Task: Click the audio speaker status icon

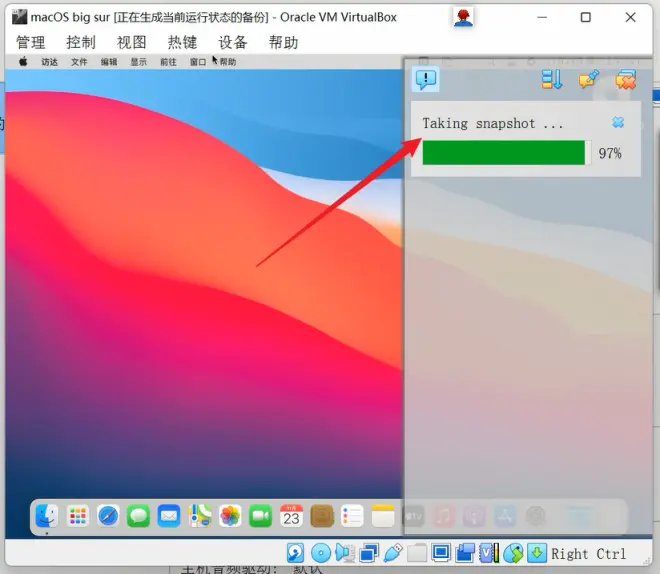Action: pos(345,553)
